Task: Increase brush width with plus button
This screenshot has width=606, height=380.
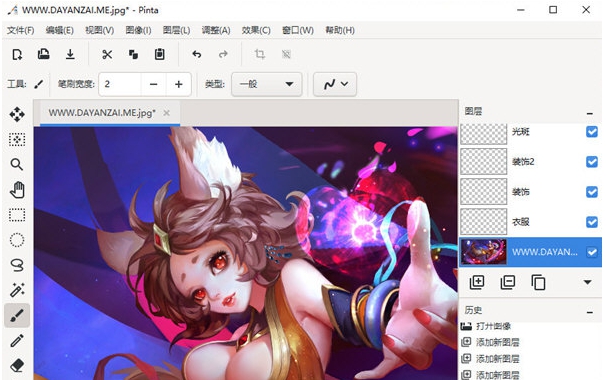Action: (179, 84)
